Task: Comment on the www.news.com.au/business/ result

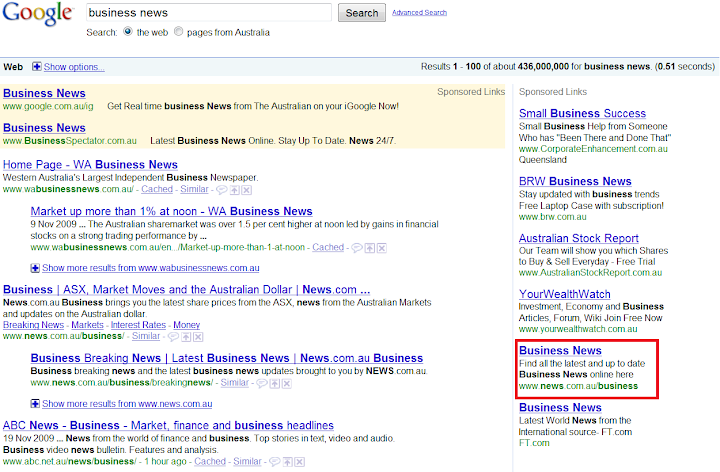Action: [x=173, y=337]
